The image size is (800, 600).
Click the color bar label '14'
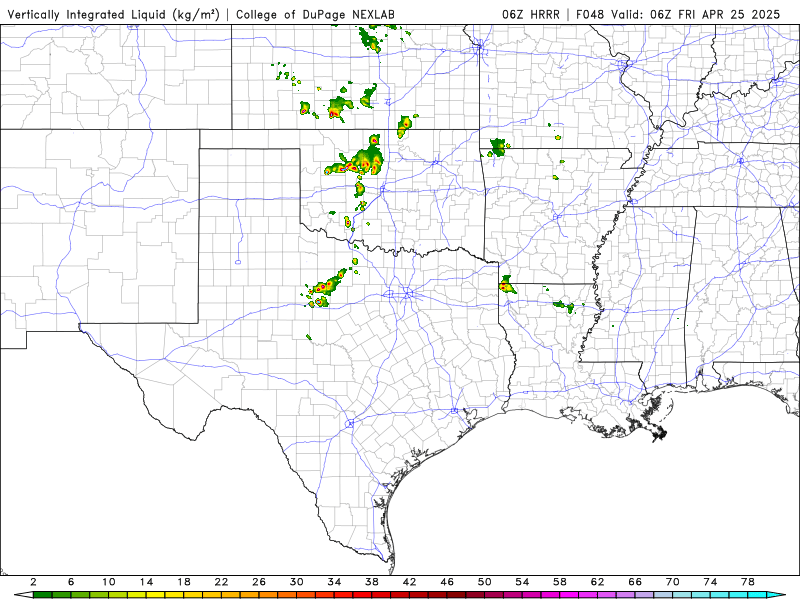click(146, 582)
